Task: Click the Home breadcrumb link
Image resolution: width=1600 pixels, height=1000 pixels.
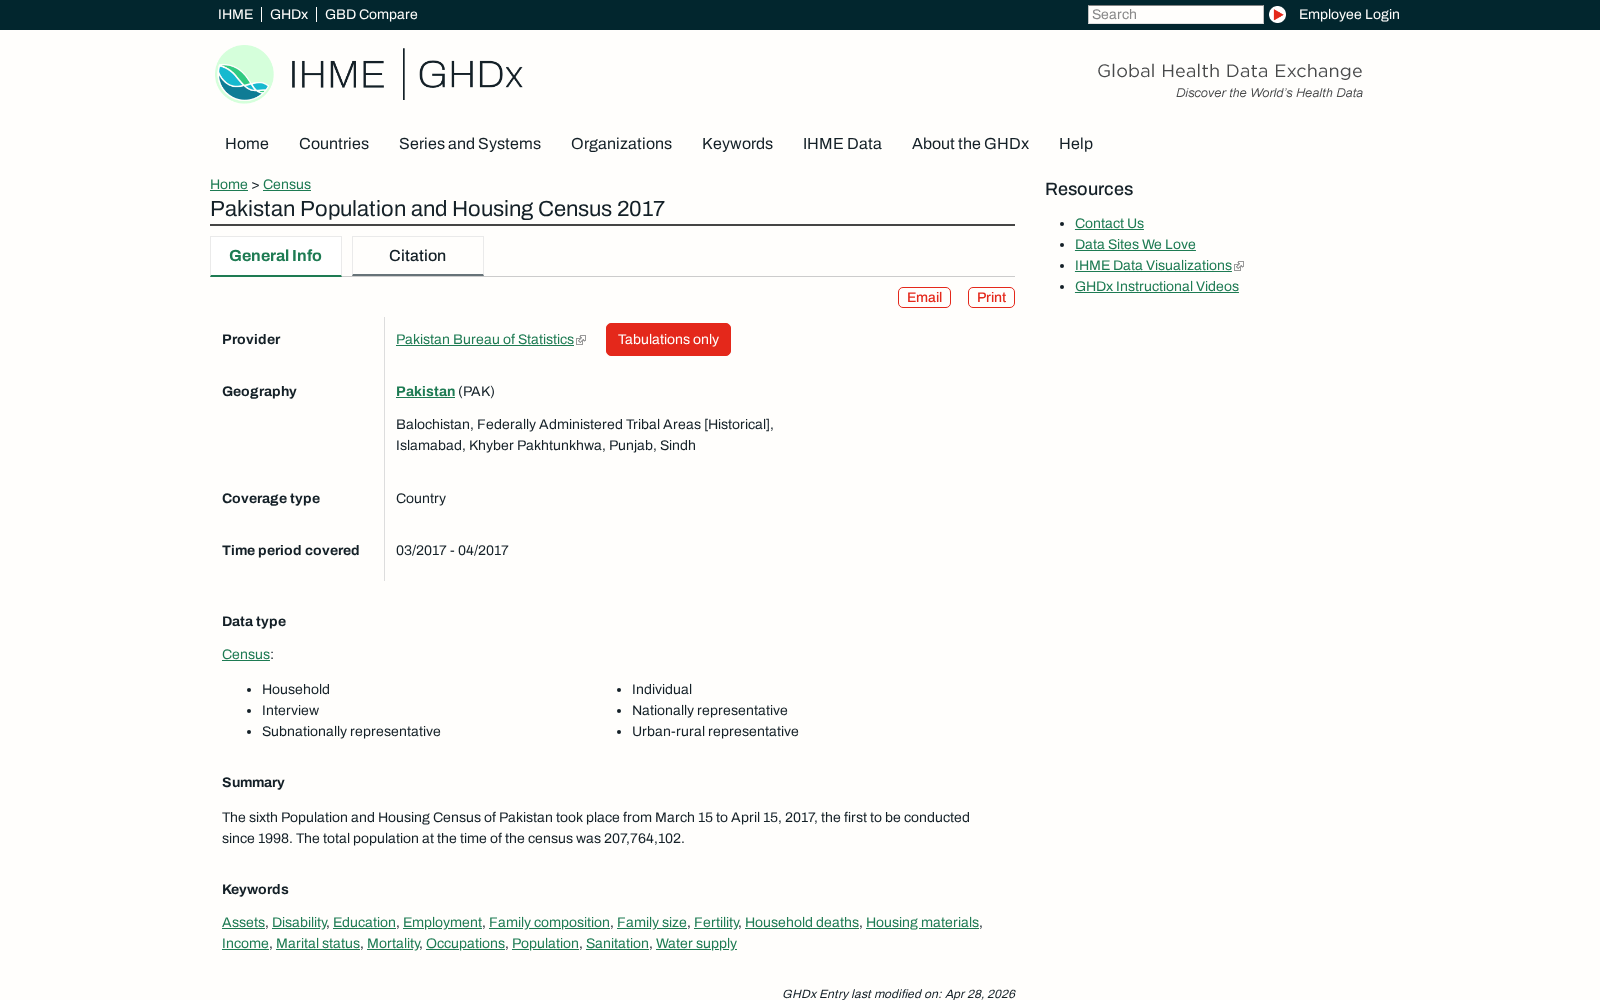Action: 229,185
